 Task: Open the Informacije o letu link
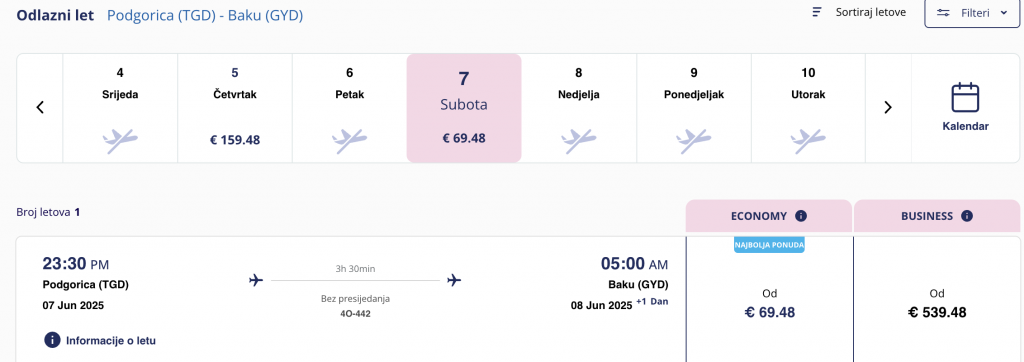point(110,340)
